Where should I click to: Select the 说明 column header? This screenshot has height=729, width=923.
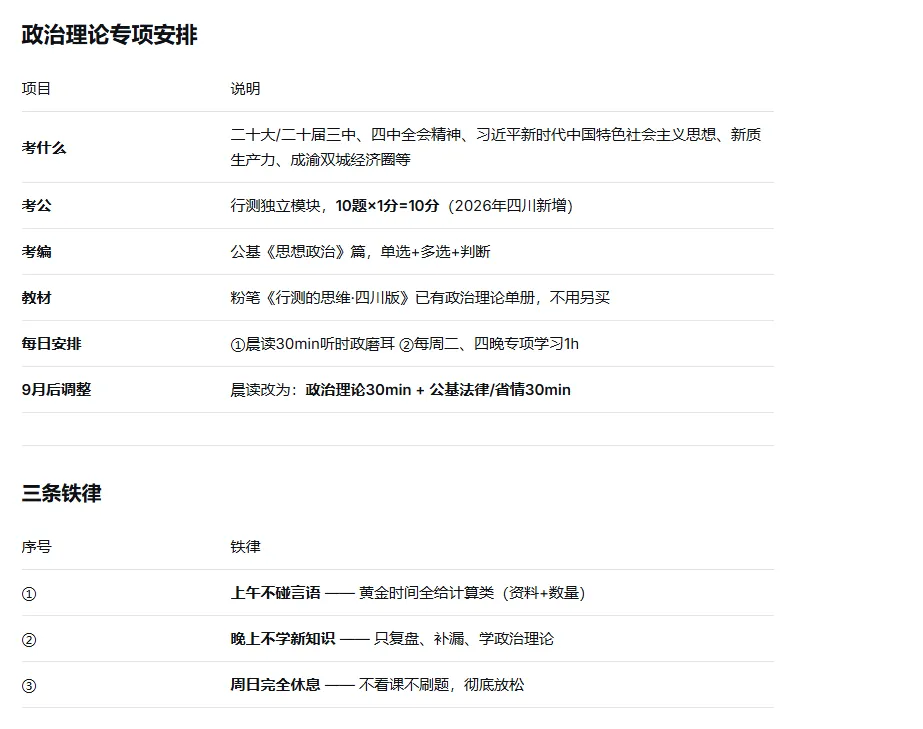point(245,88)
